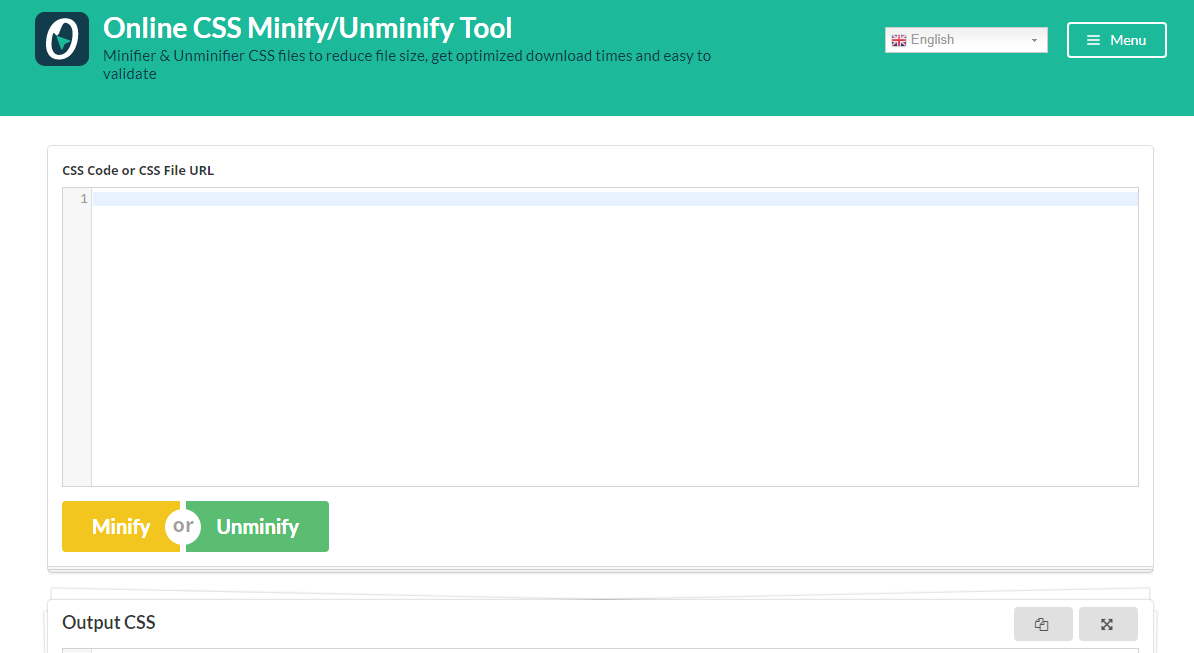
Task: Click the Minifier & Unminifier subtitle text
Action: pyautogui.click(x=407, y=65)
